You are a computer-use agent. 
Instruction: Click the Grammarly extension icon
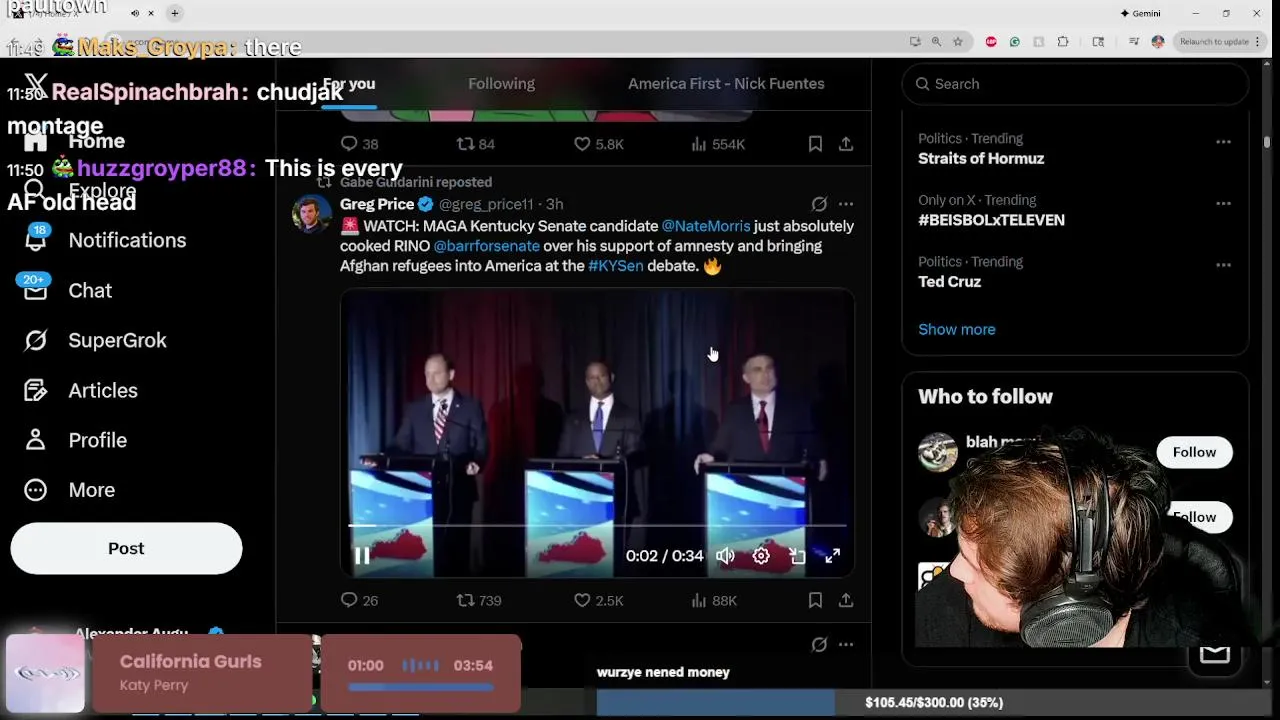click(1014, 42)
